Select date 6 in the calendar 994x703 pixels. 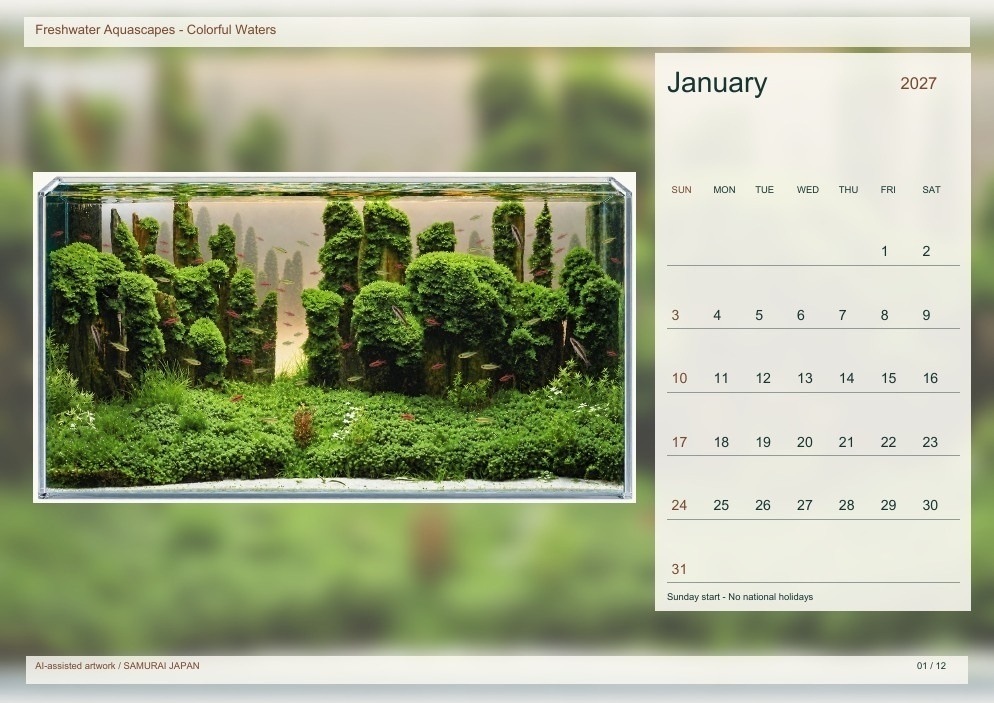(801, 315)
